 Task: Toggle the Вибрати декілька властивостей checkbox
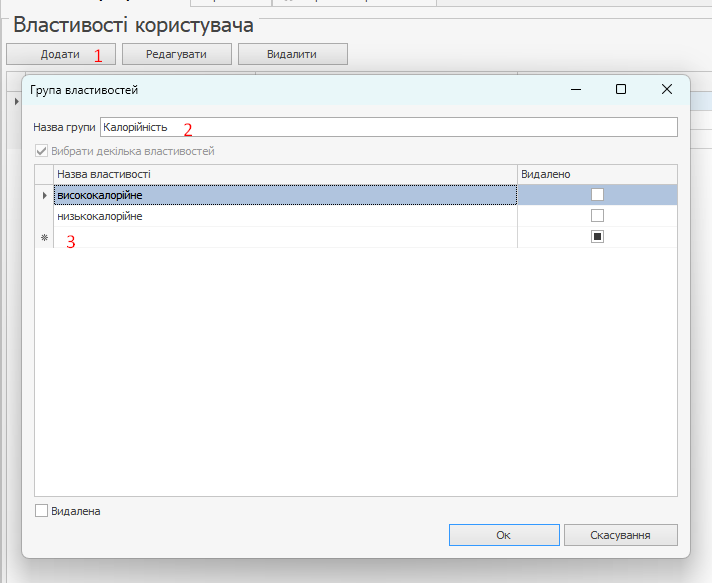42,151
